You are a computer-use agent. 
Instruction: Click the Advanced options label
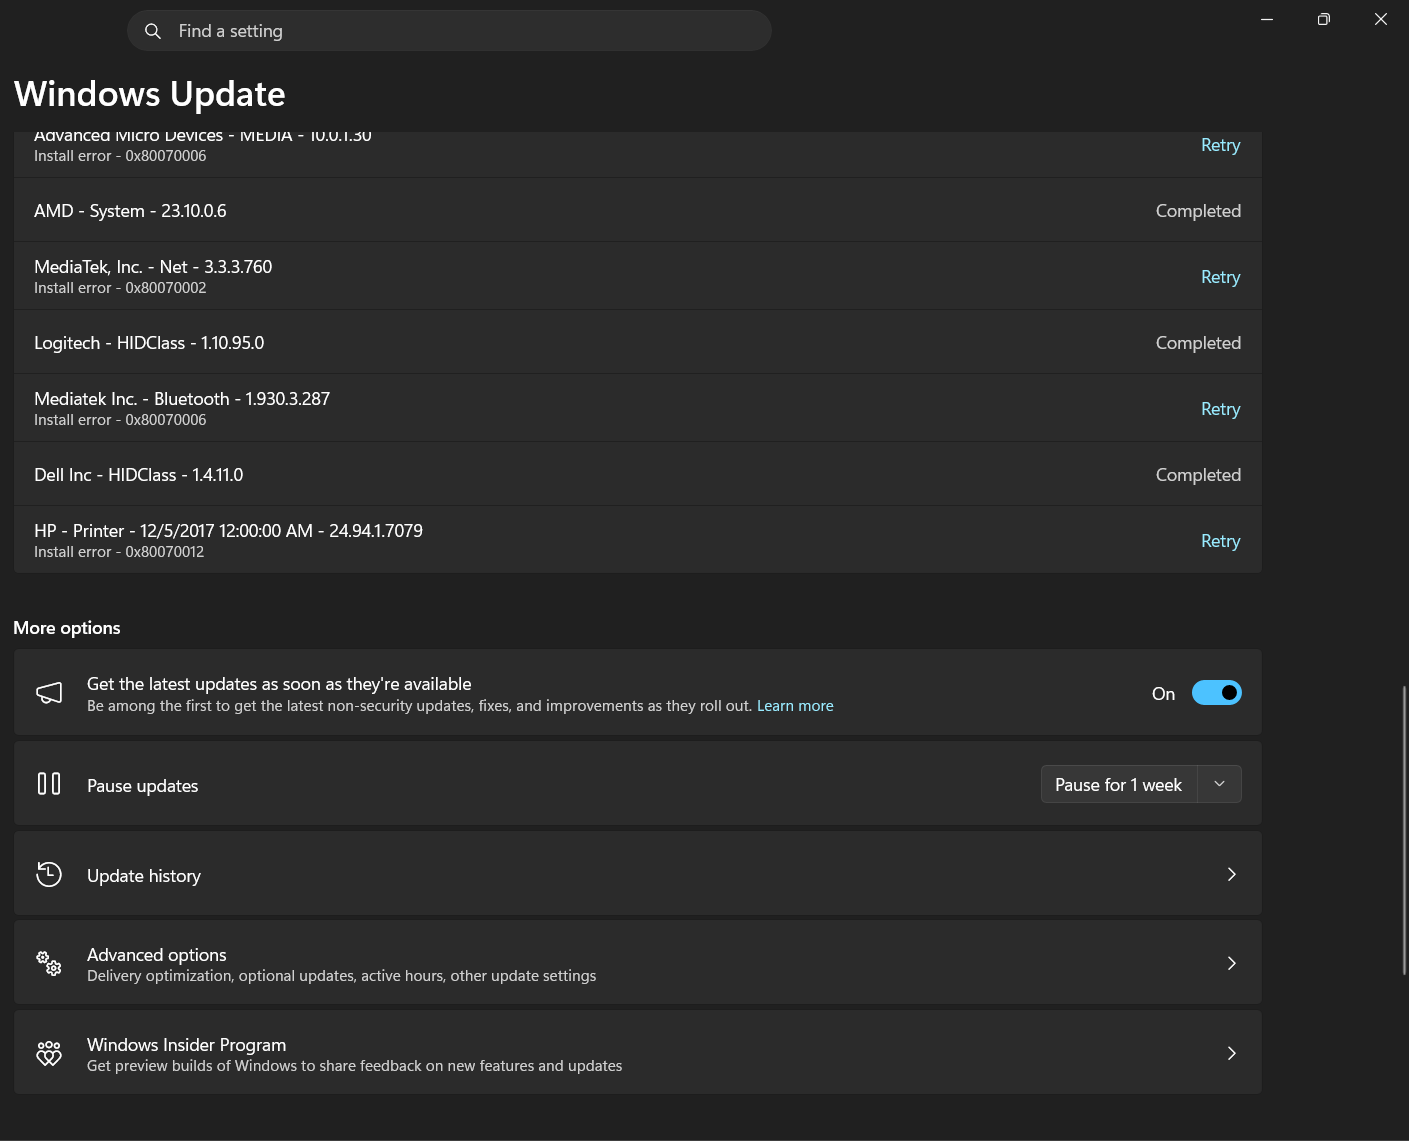157,955
